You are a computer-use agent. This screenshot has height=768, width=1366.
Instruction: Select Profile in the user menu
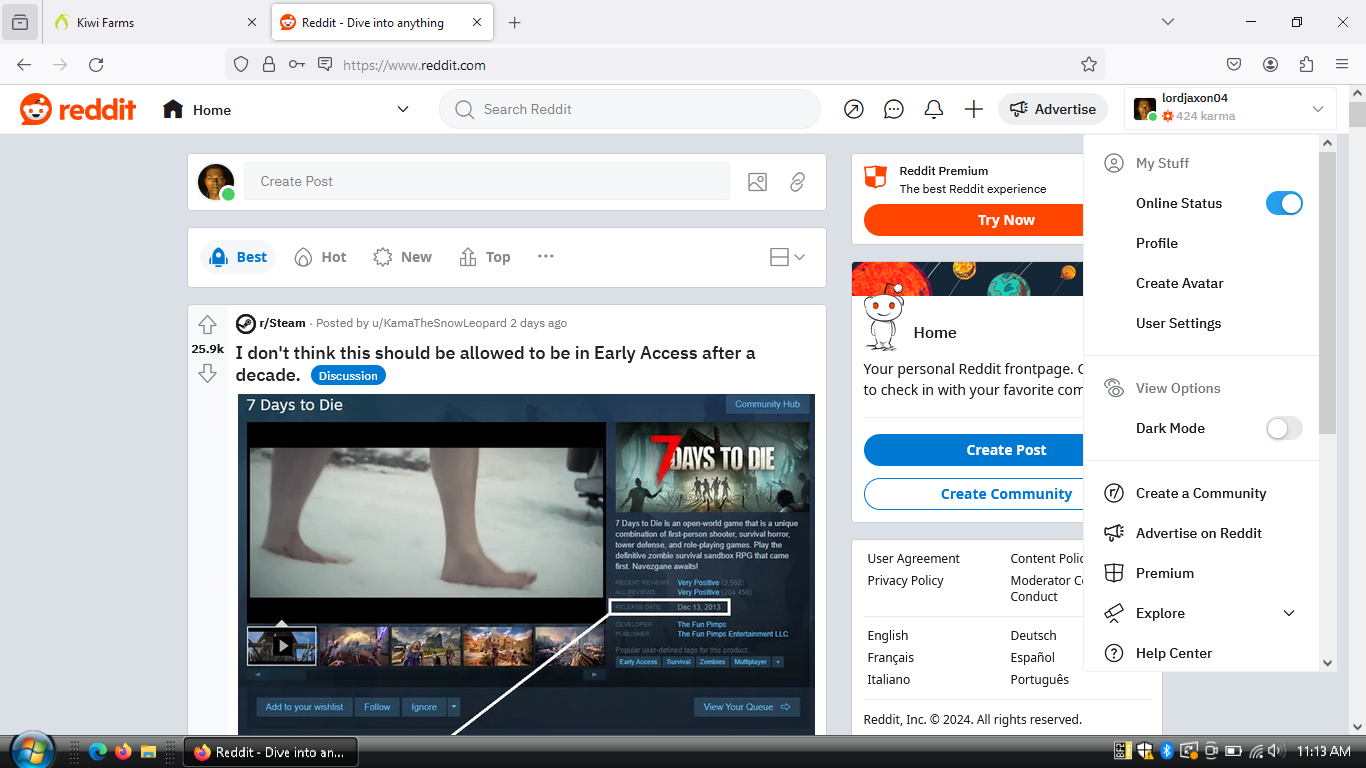(x=1157, y=243)
